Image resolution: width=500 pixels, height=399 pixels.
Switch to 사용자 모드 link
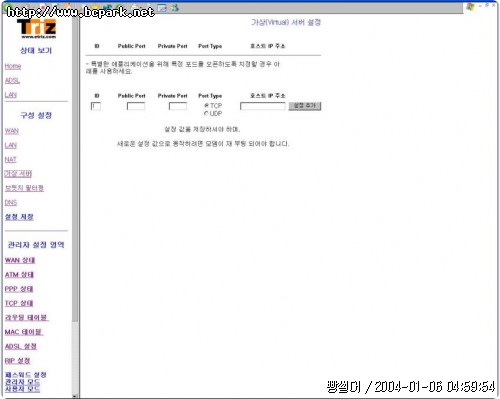point(22,389)
